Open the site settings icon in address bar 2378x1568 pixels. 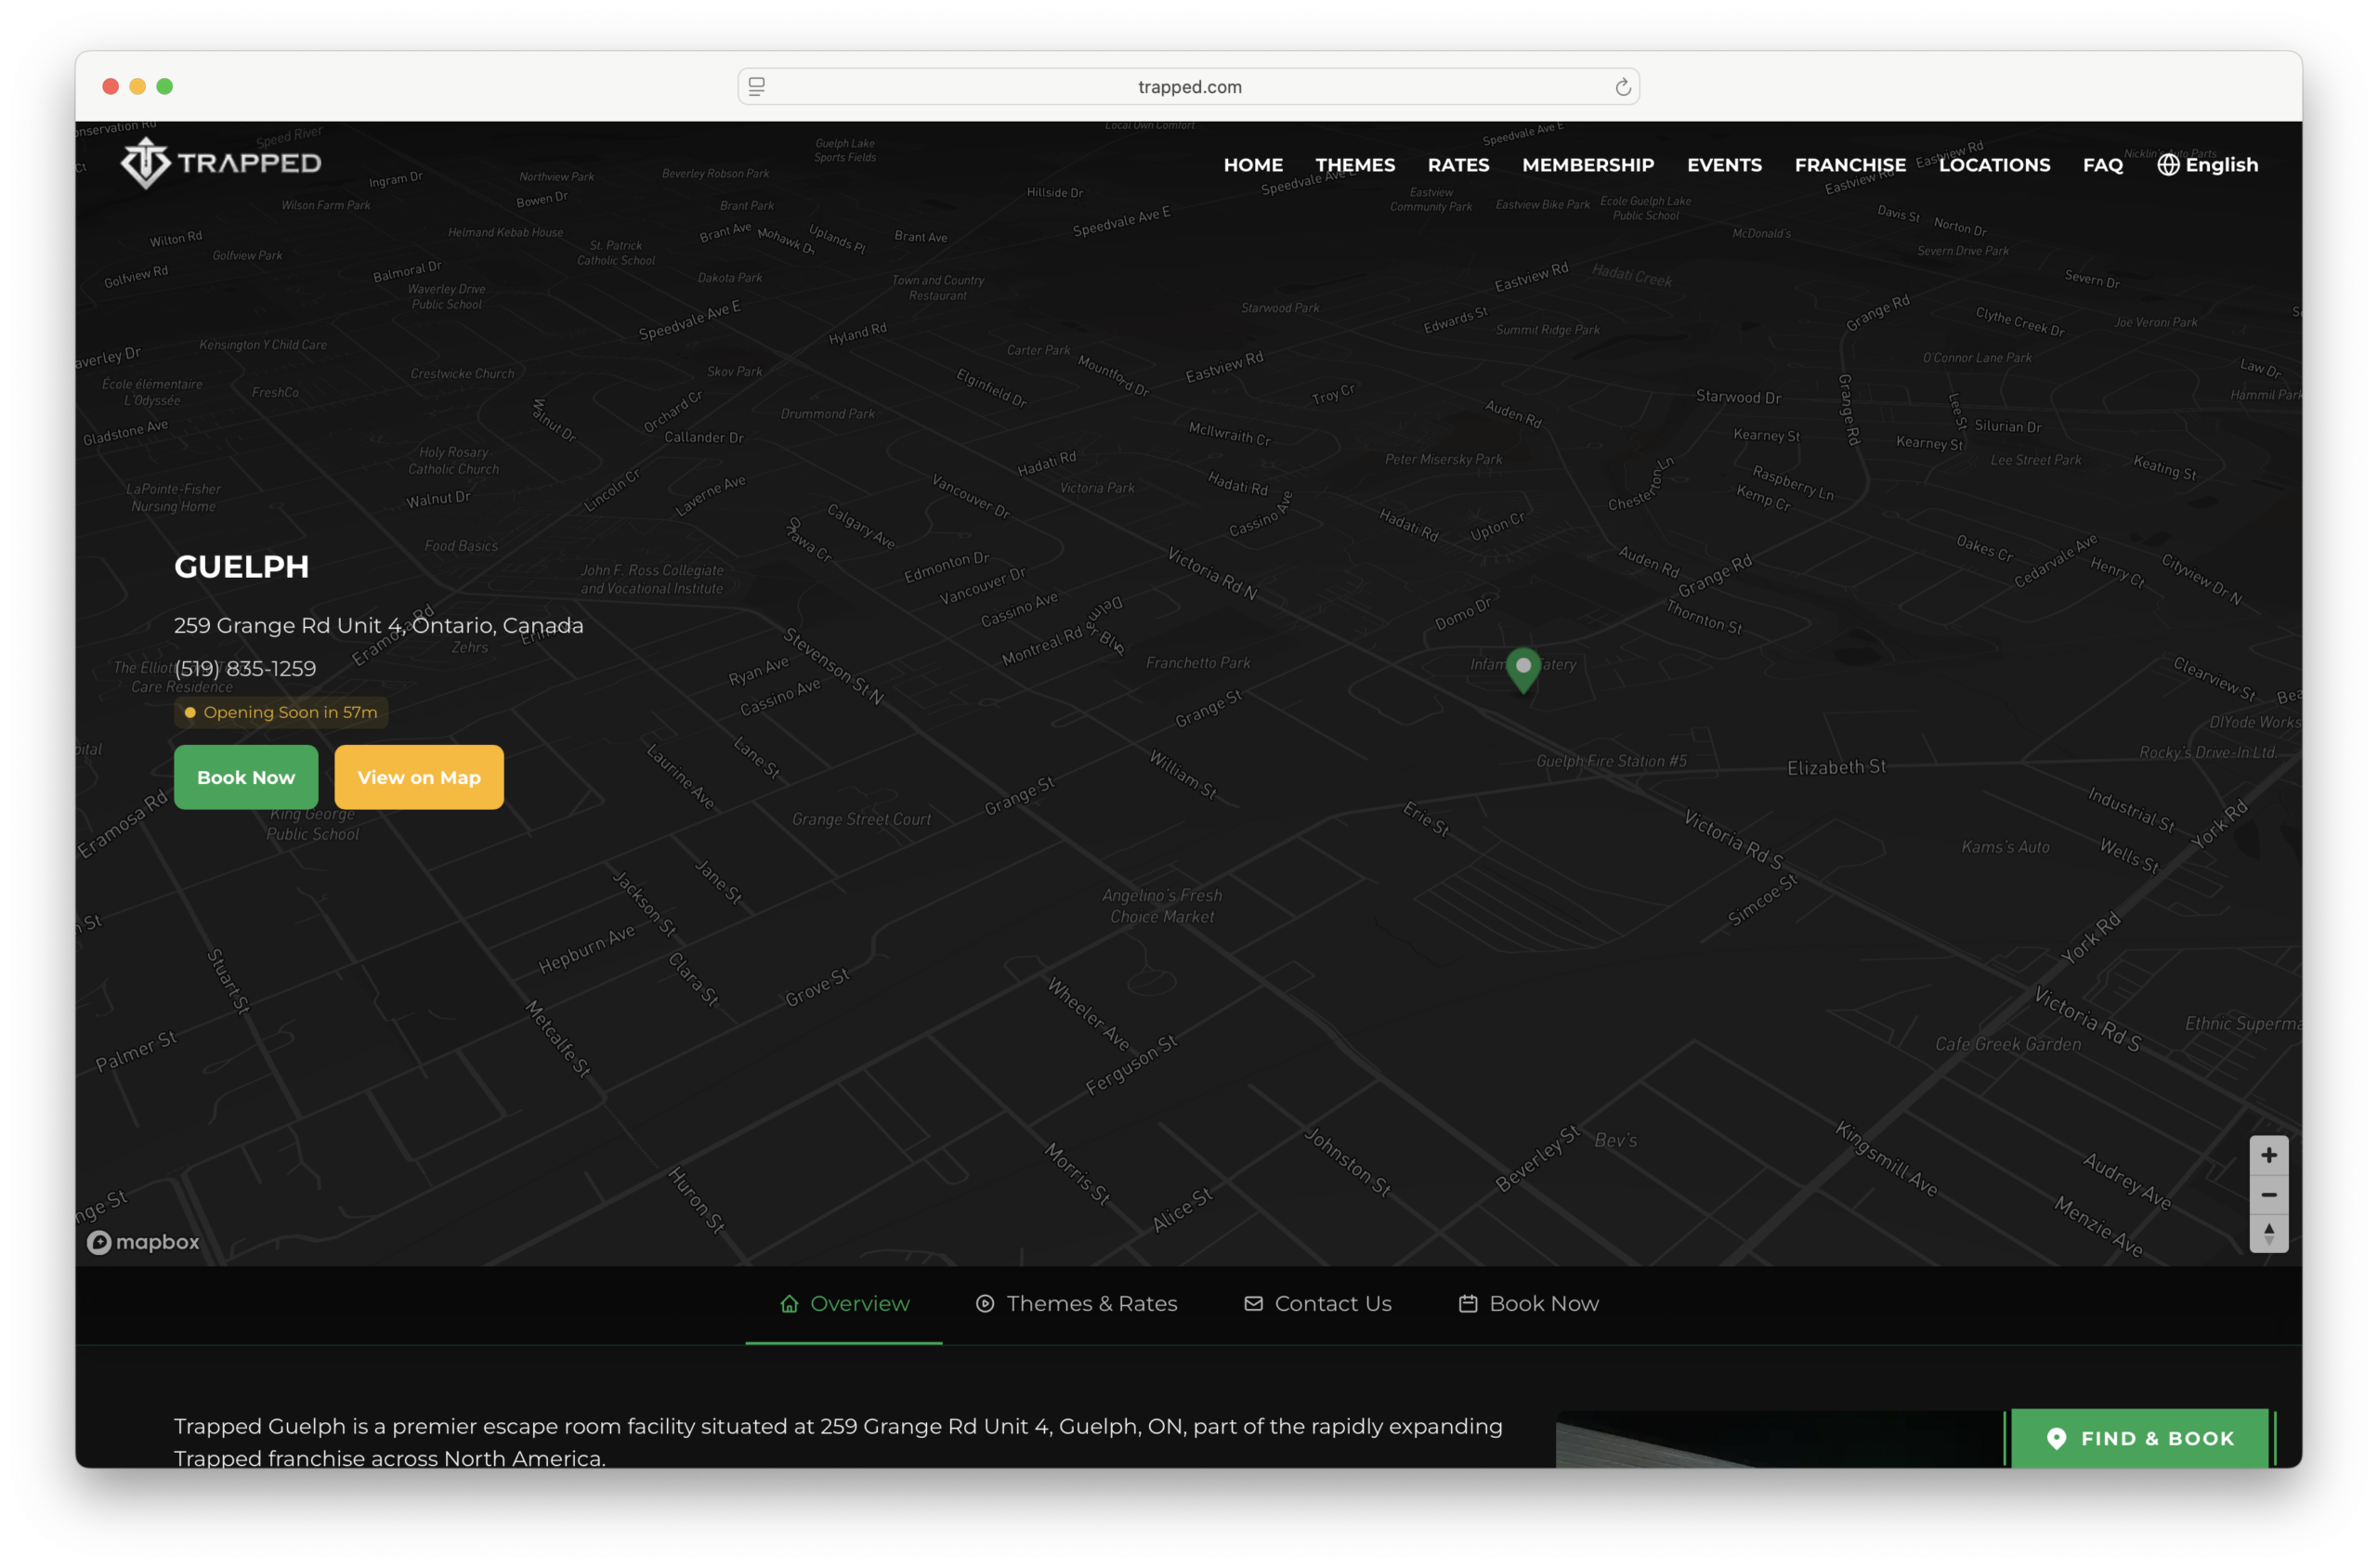point(757,87)
